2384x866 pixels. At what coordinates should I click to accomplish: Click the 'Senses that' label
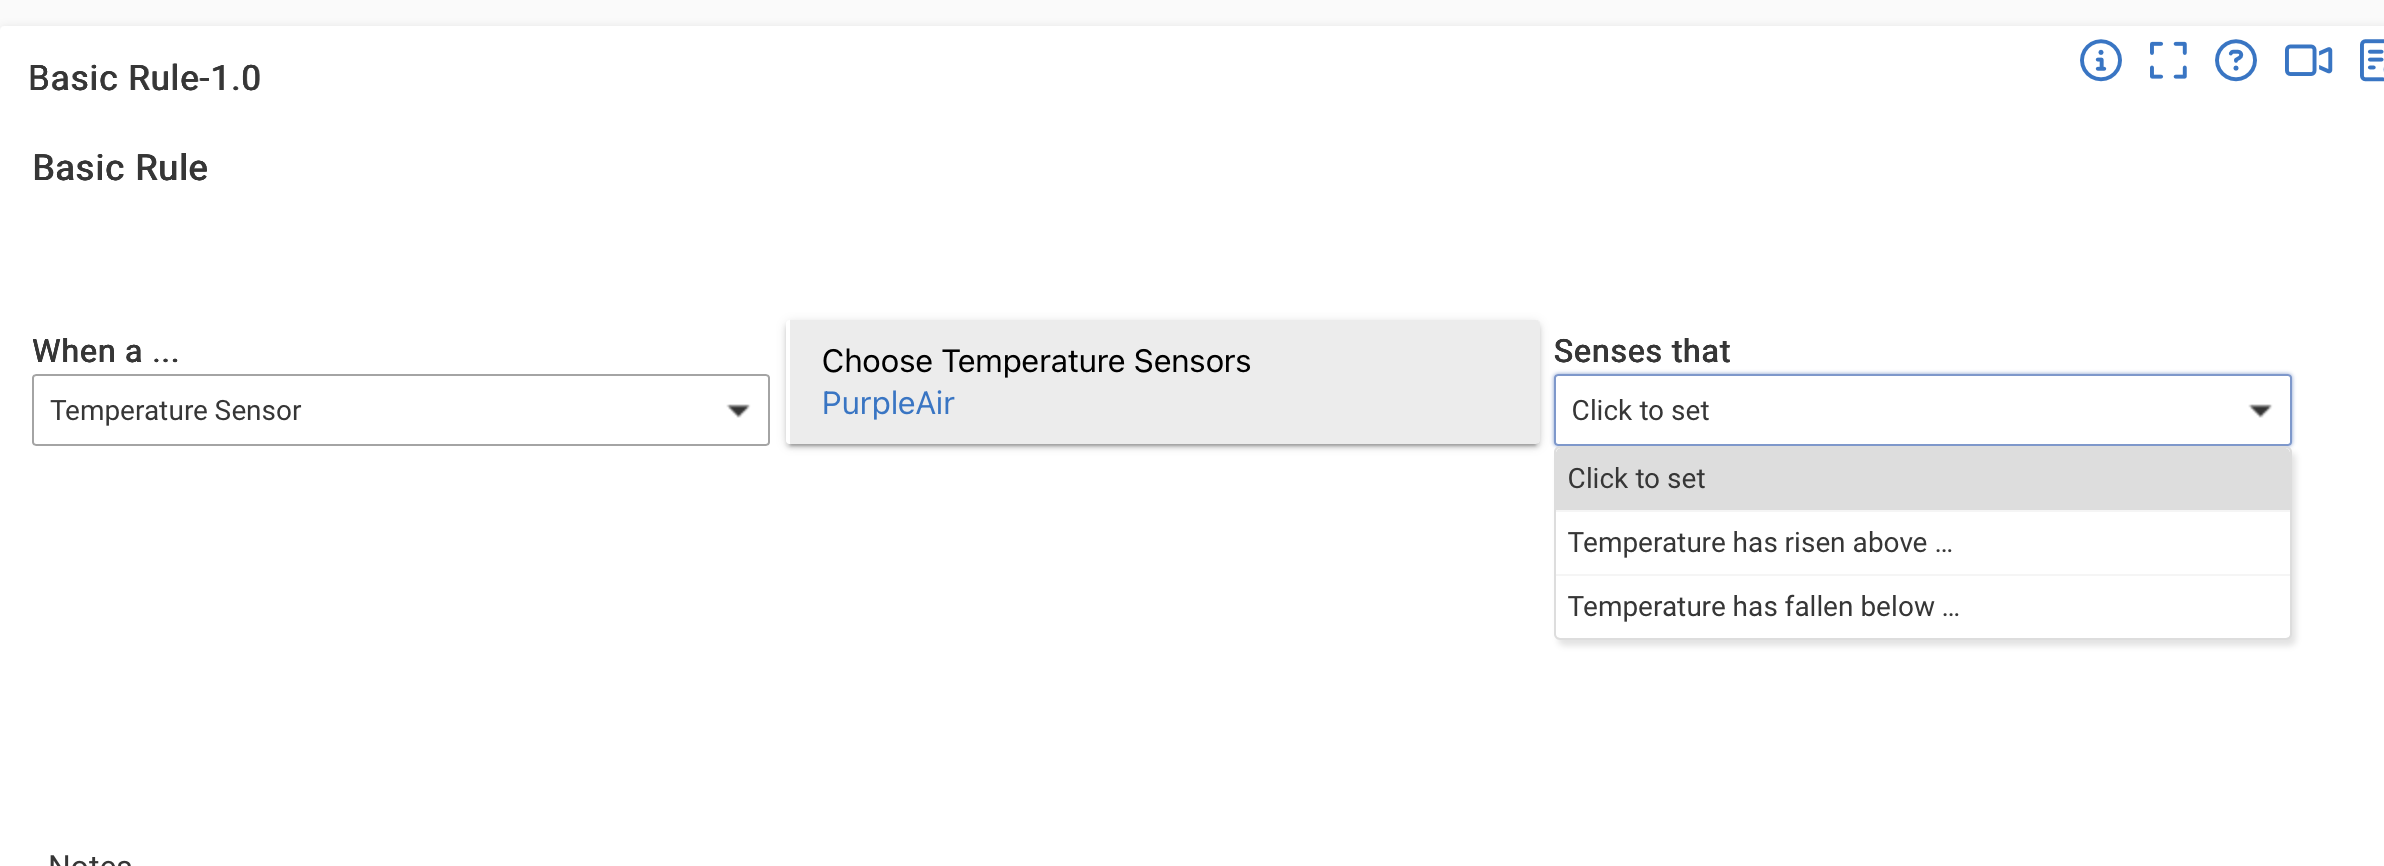[1642, 351]
